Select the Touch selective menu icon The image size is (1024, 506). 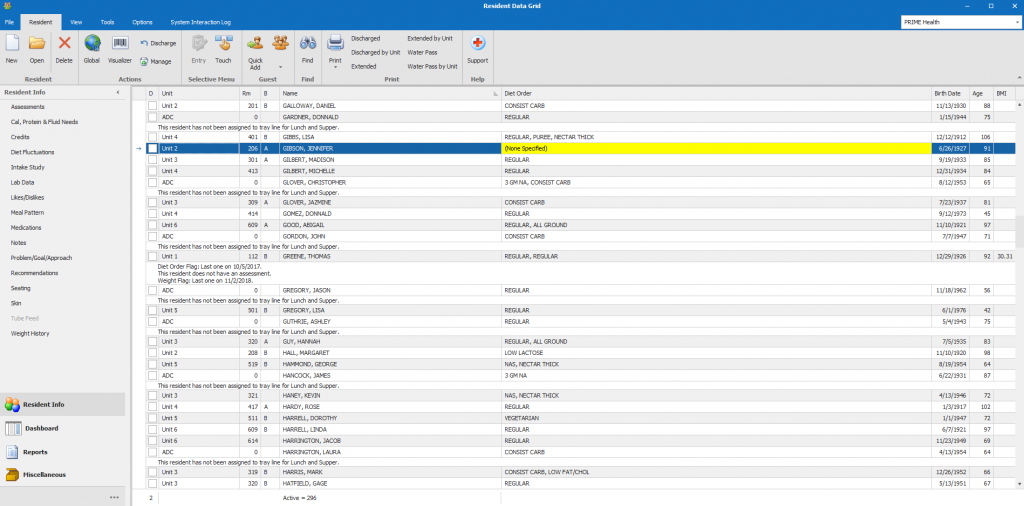[223, 46]
